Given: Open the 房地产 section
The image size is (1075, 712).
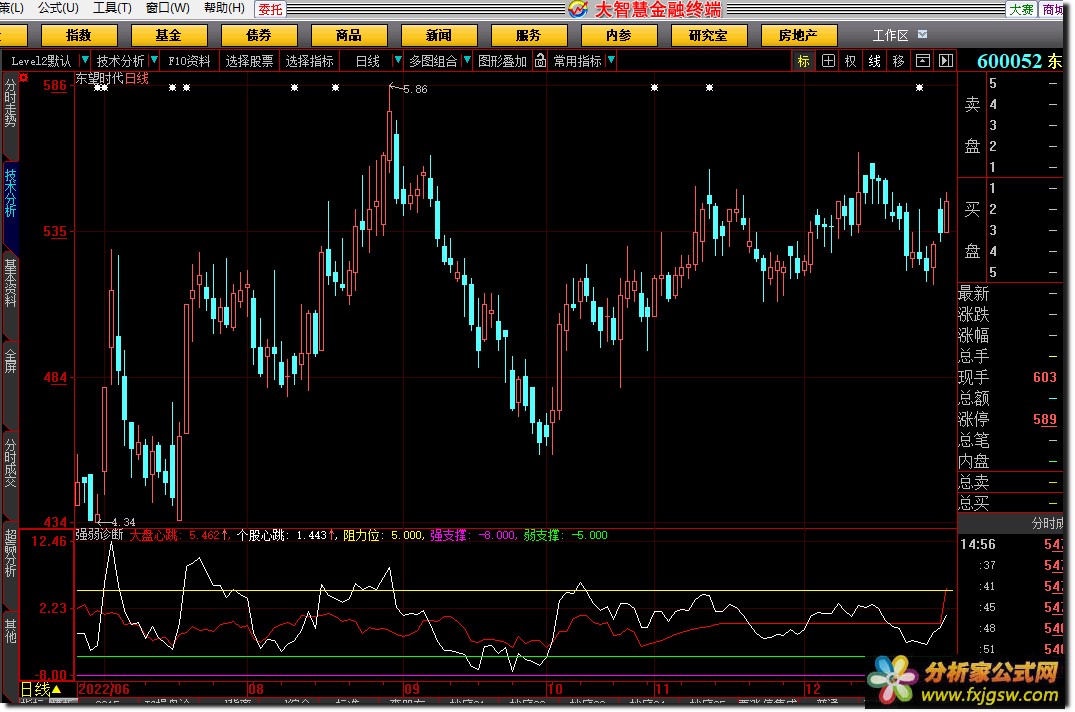Looking at the screenshot, I should [x=798, y=35].
